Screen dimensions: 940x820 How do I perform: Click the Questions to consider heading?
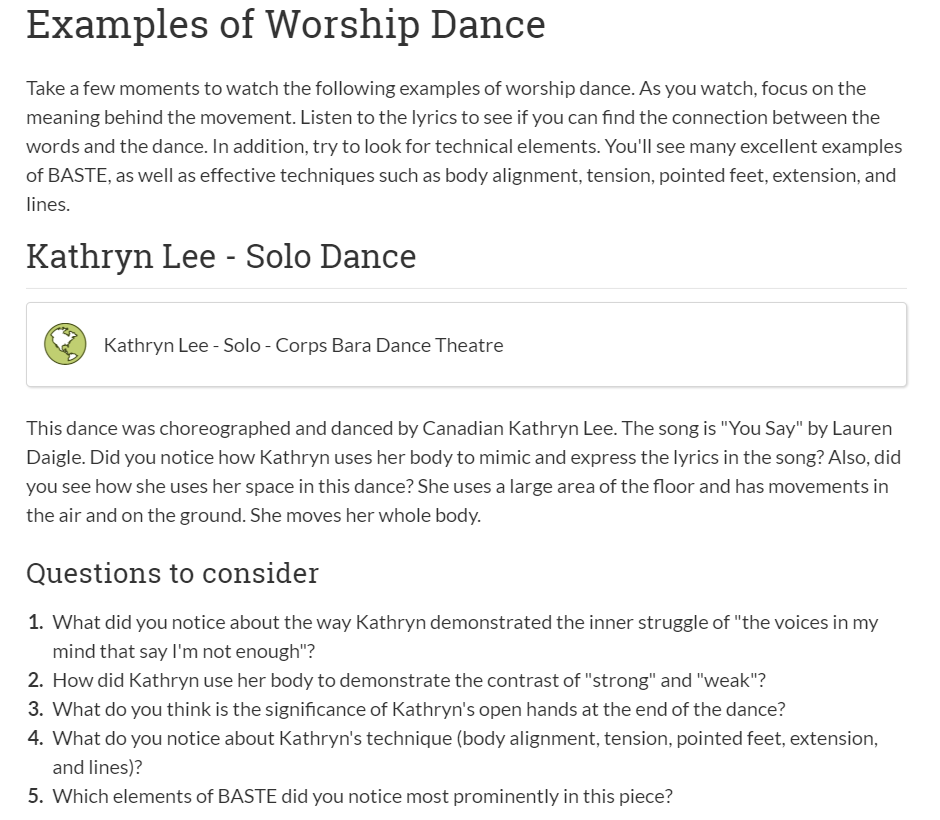(173, 573)
